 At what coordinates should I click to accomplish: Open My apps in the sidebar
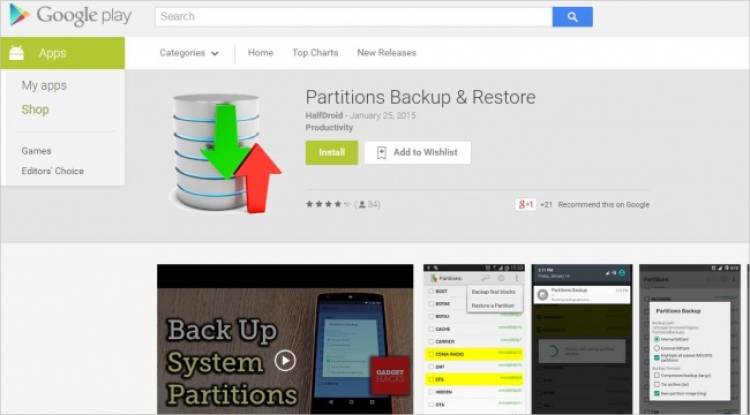click(x=44, y=86)
